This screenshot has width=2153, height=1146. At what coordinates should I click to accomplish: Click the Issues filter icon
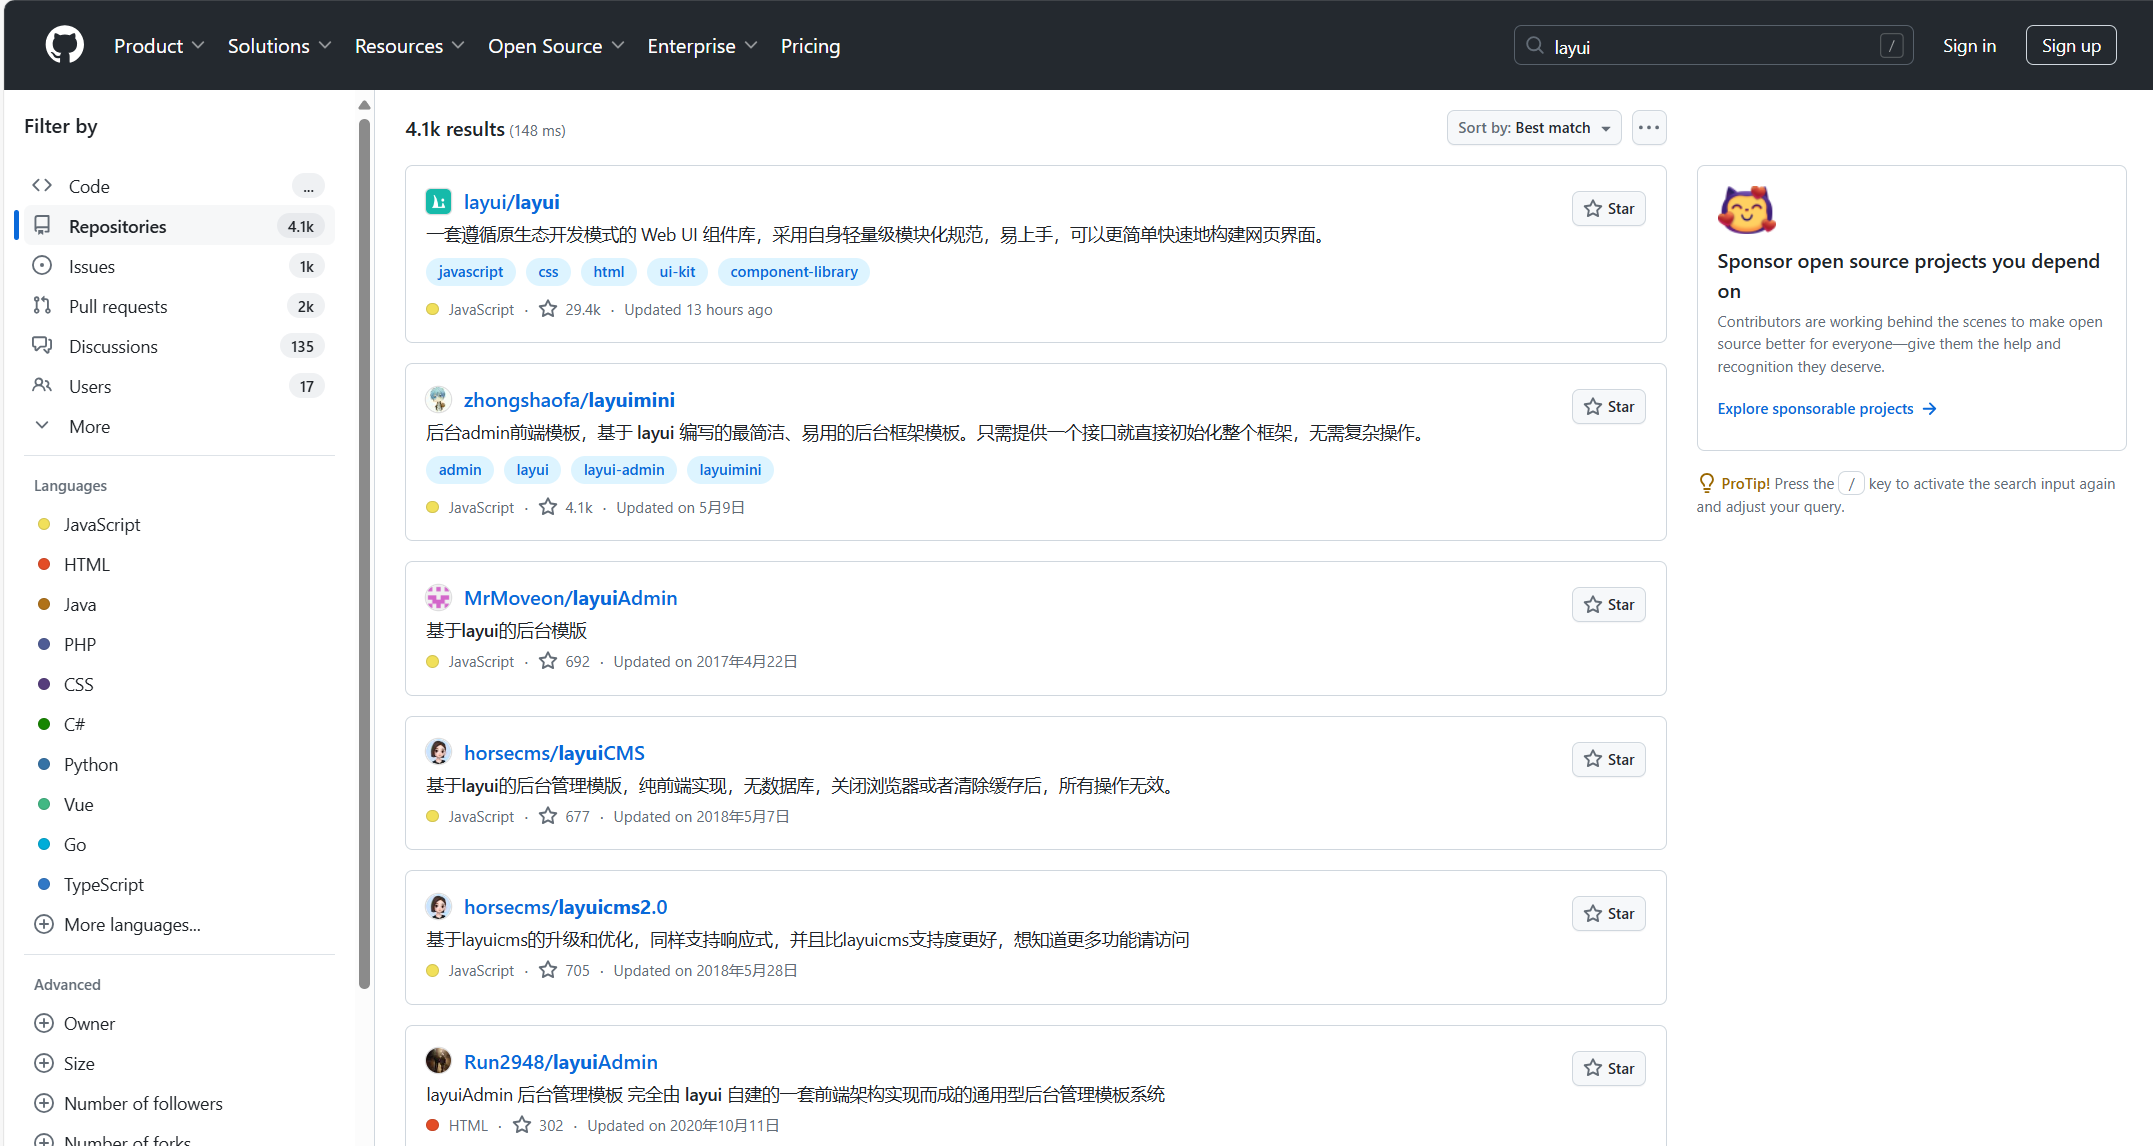point(44,265)
